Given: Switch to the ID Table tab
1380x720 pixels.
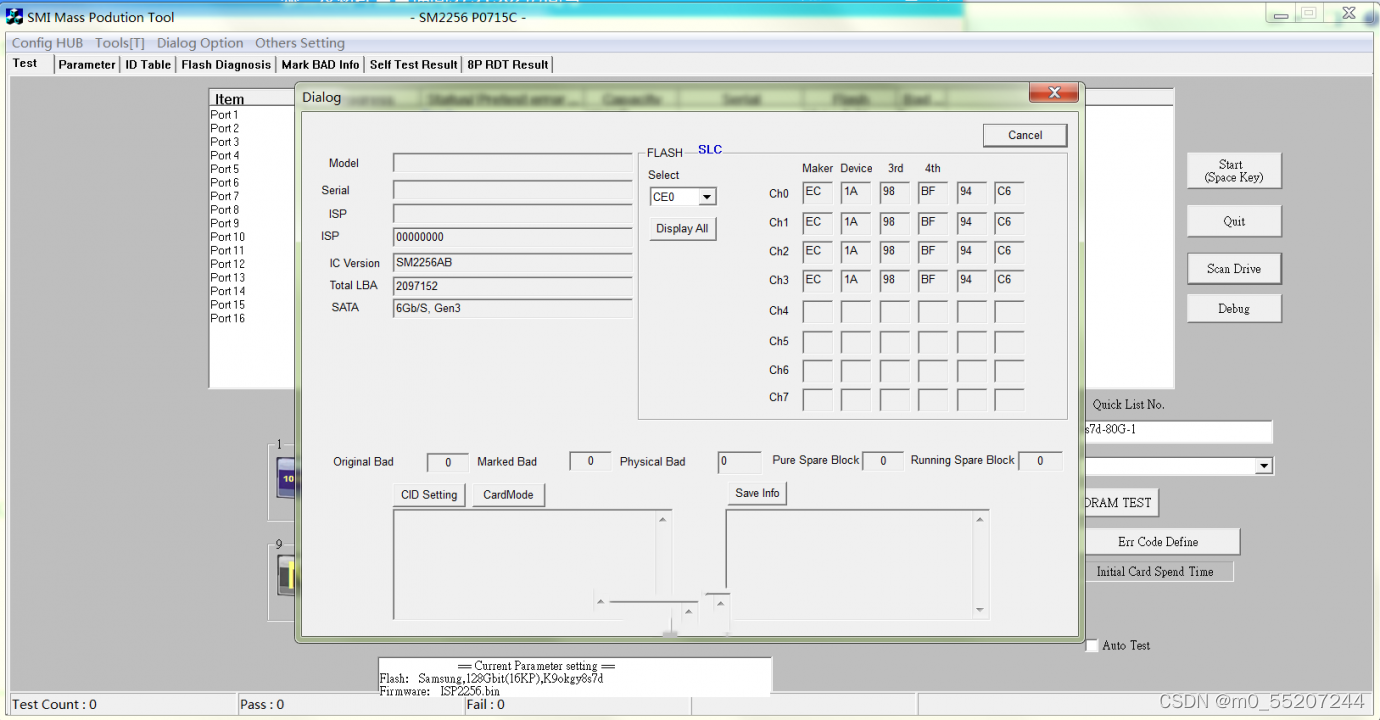Looking at the screenshot, I should tap(148, 64).
